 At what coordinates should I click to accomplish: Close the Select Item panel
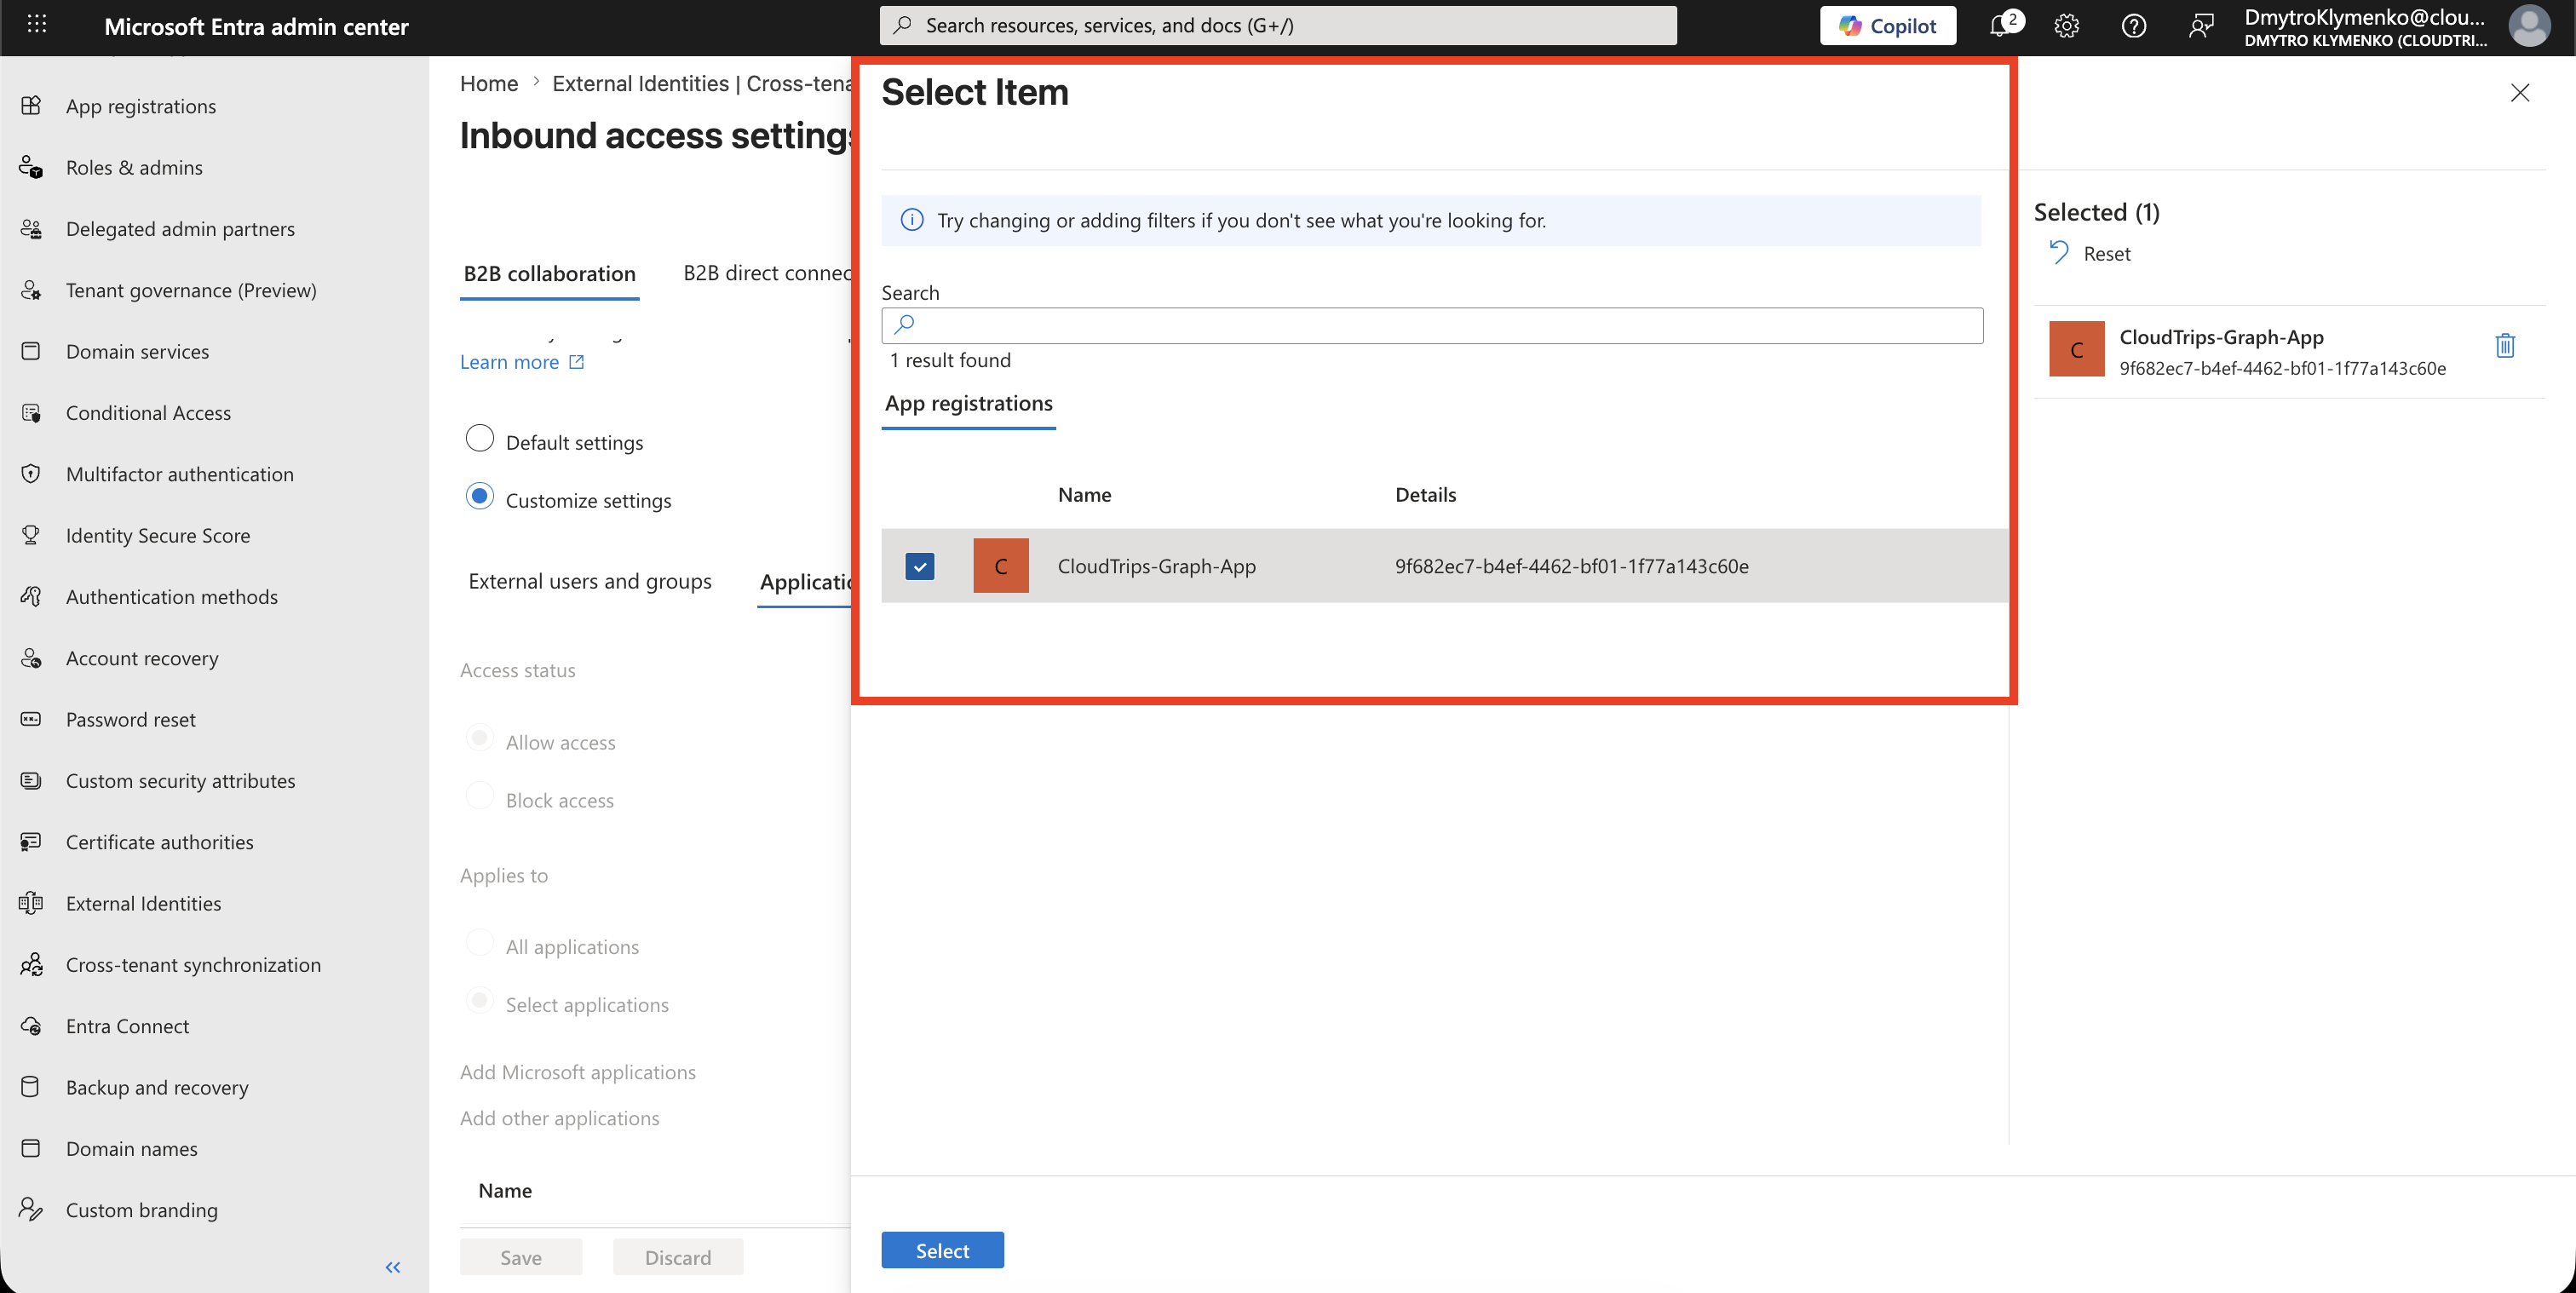click(x=2519, y=92)
